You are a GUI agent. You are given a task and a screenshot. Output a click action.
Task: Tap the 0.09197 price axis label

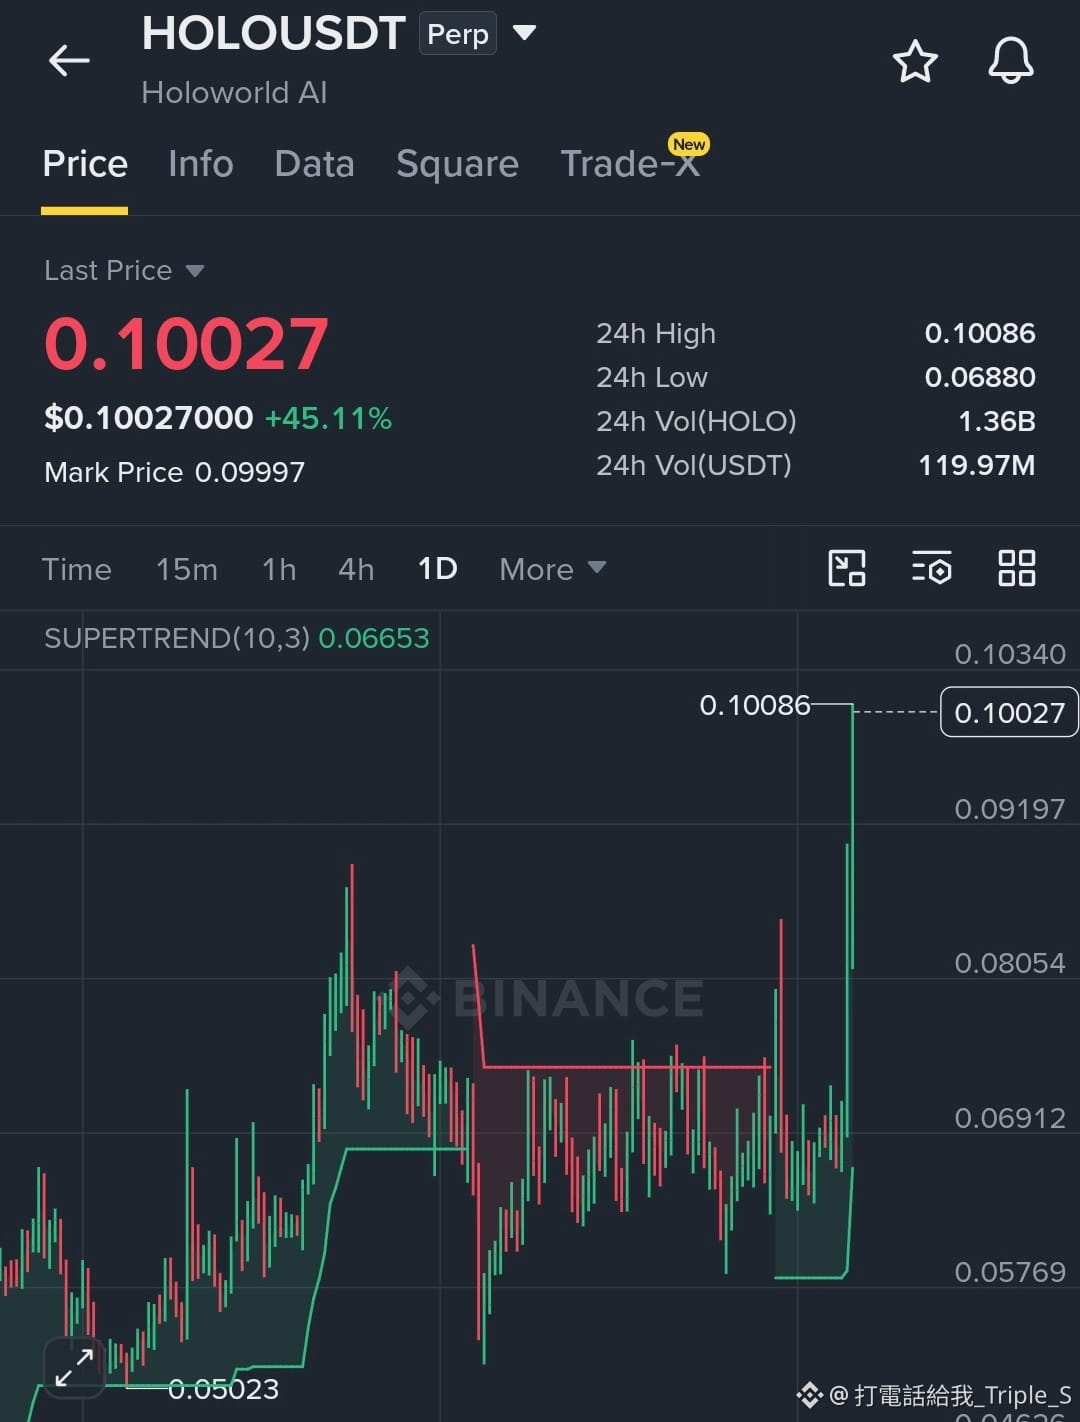pyautogui.click(x=1010, y=809)
